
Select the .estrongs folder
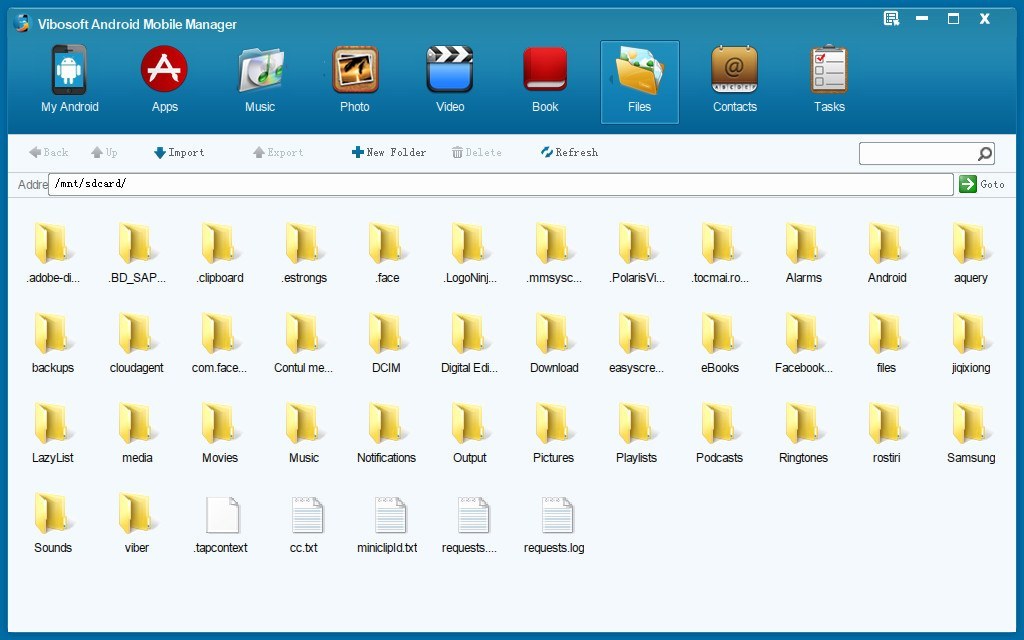coord(304,253)
